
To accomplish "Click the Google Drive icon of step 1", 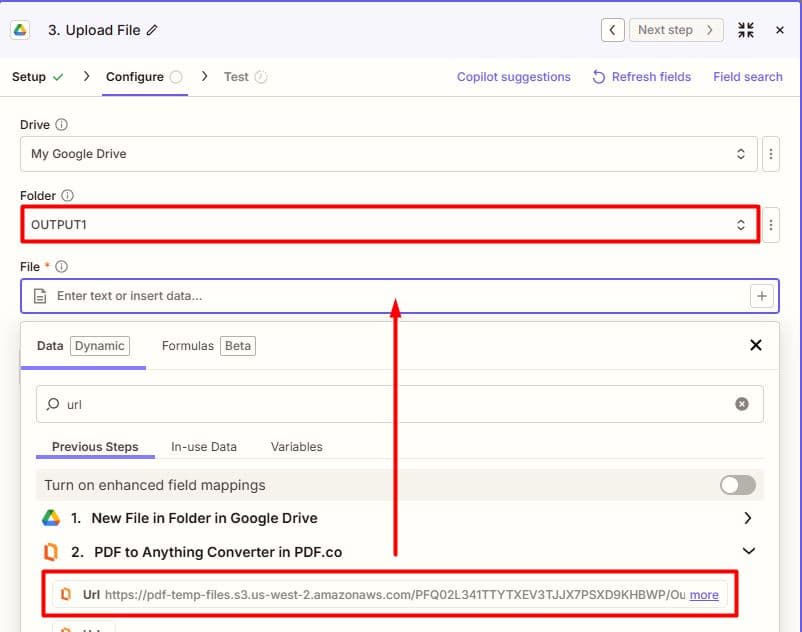I will click(x=51, y=518).
